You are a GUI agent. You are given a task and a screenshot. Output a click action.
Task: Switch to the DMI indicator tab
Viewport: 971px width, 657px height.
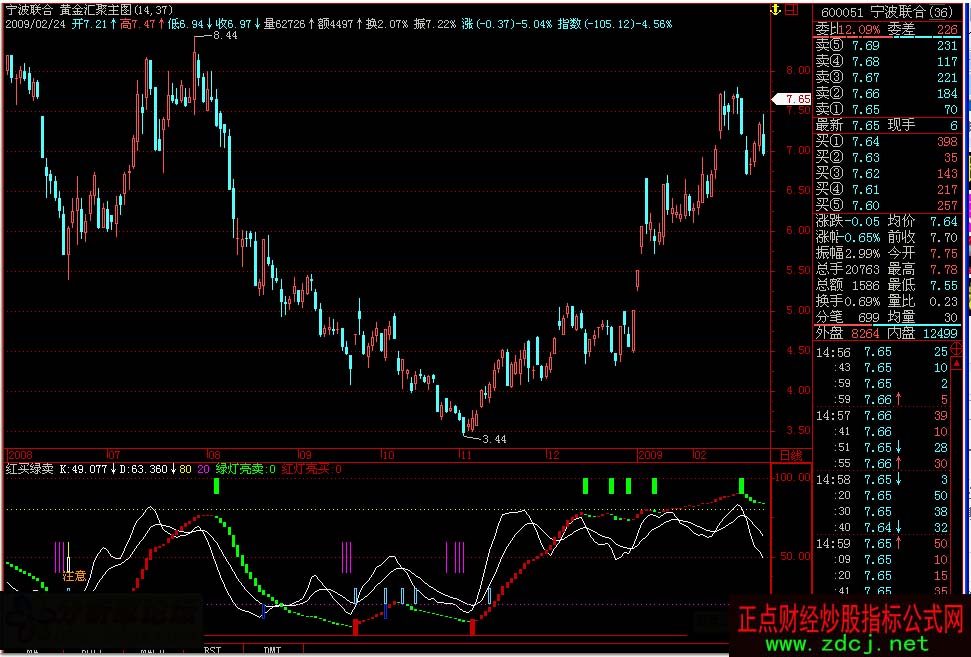coord(272,650)
